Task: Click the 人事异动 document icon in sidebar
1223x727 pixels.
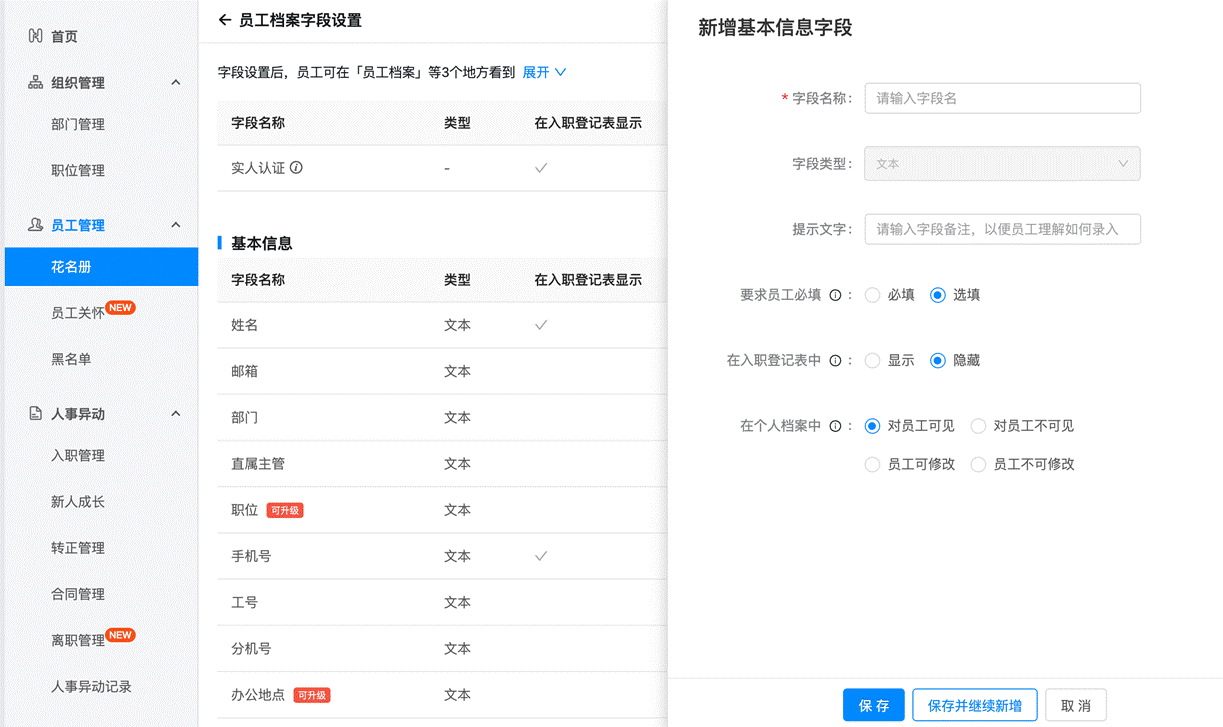Action: coord(36,414)
